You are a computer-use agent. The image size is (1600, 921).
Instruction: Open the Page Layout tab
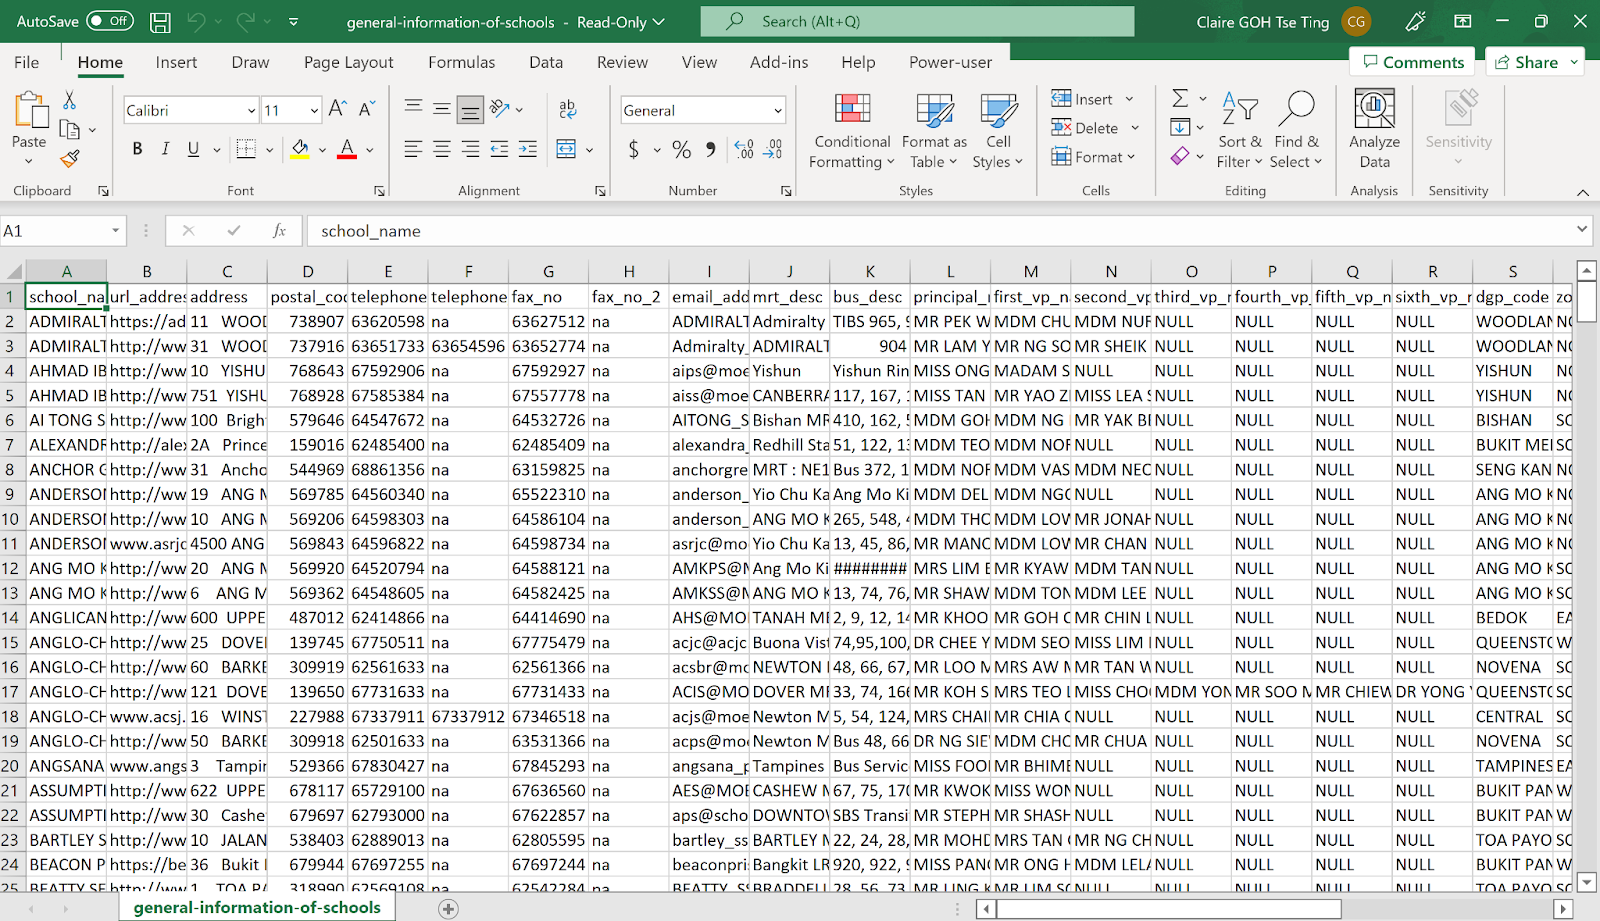click(348, 62)
